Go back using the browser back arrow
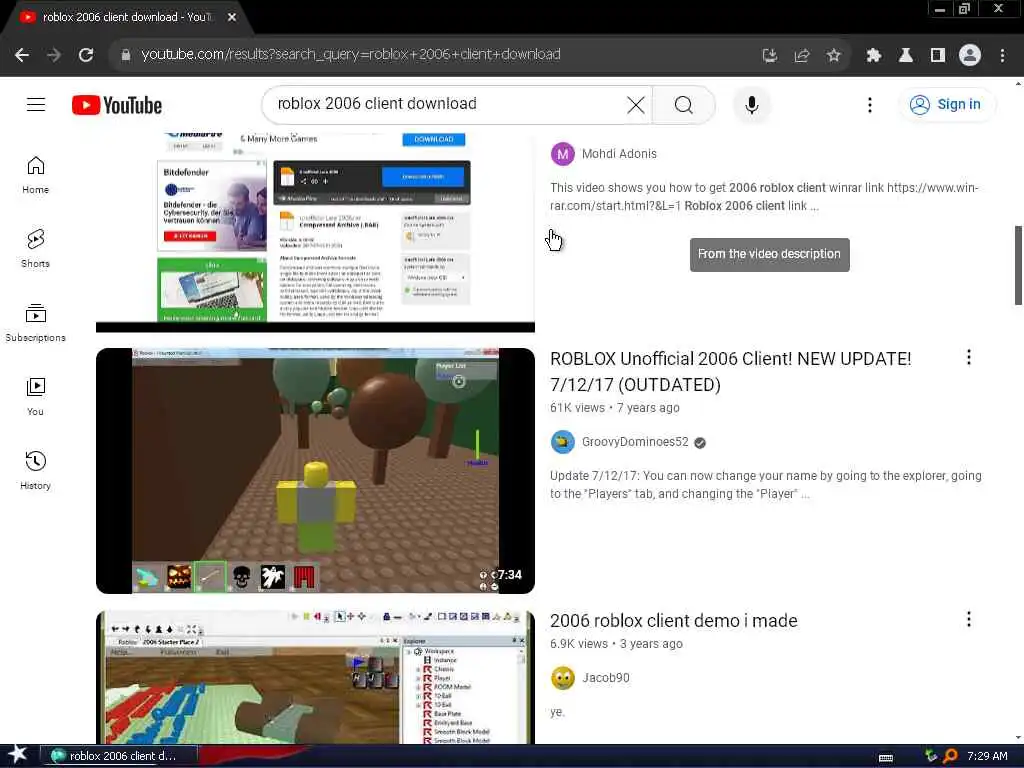 point(22,55)
